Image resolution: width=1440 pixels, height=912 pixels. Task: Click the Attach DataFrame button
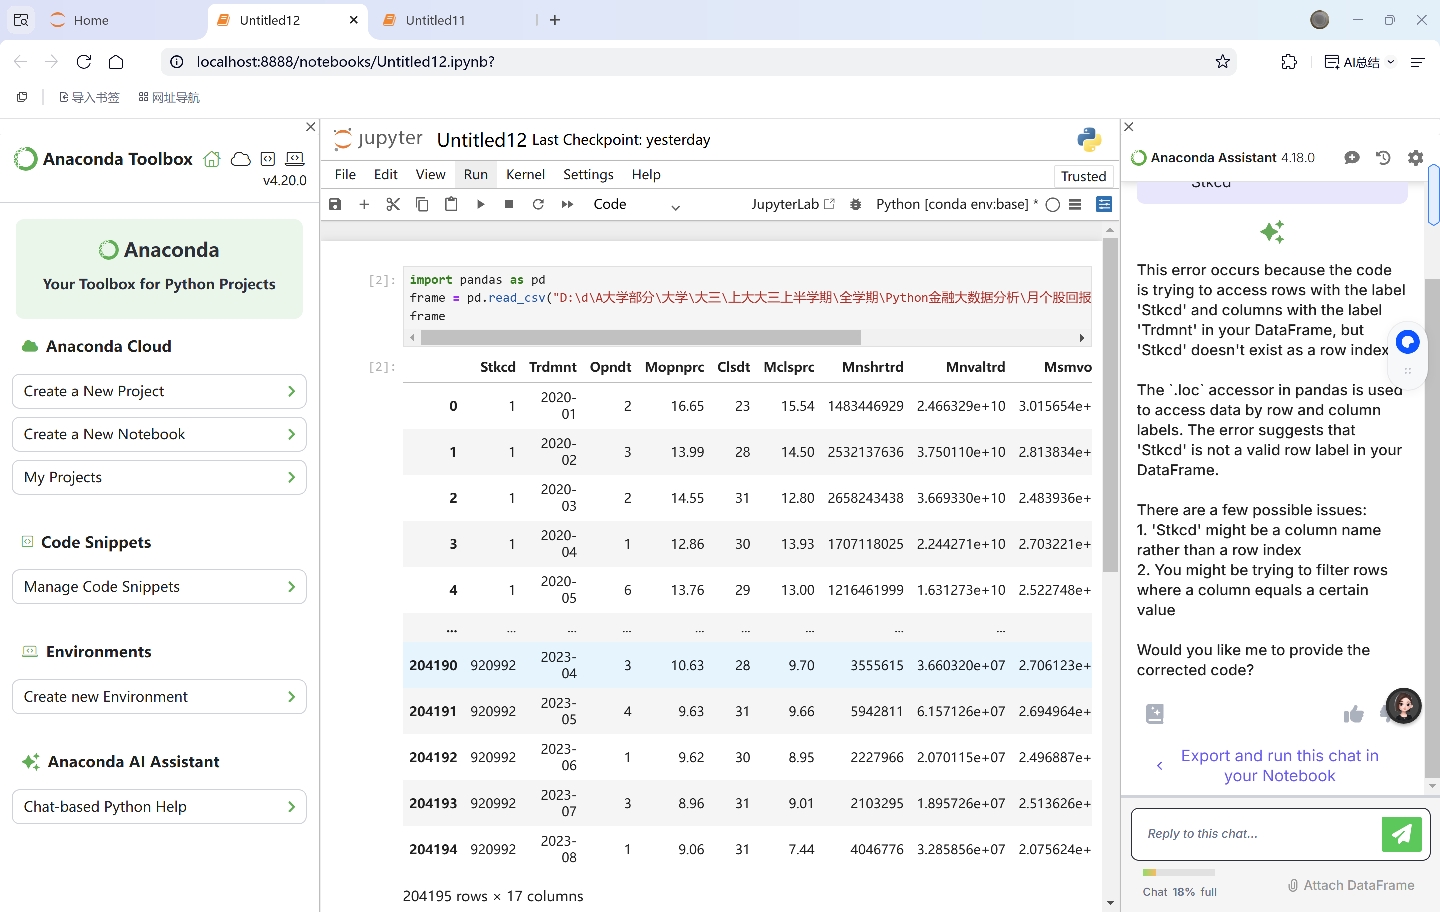click(x=1350, y=885)
